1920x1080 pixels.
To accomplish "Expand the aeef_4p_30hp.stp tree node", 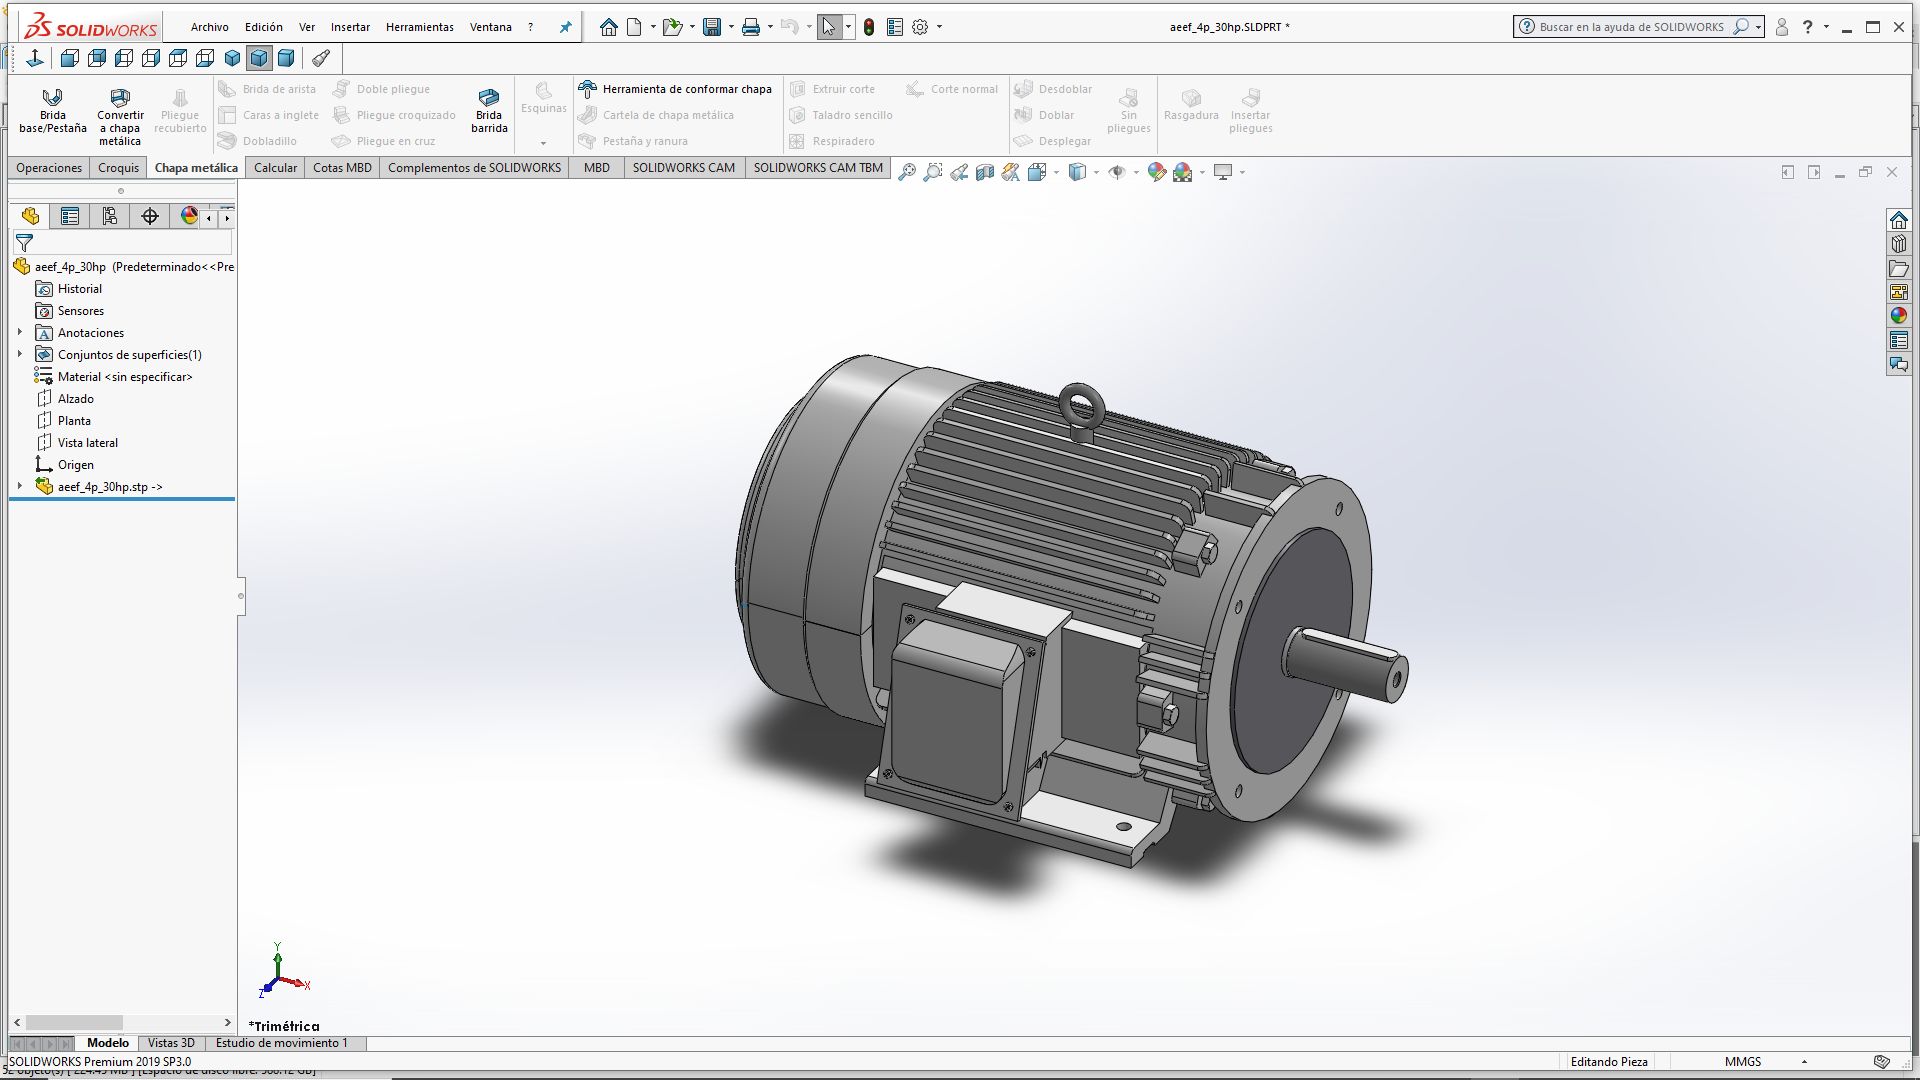I will coord(19,486).
